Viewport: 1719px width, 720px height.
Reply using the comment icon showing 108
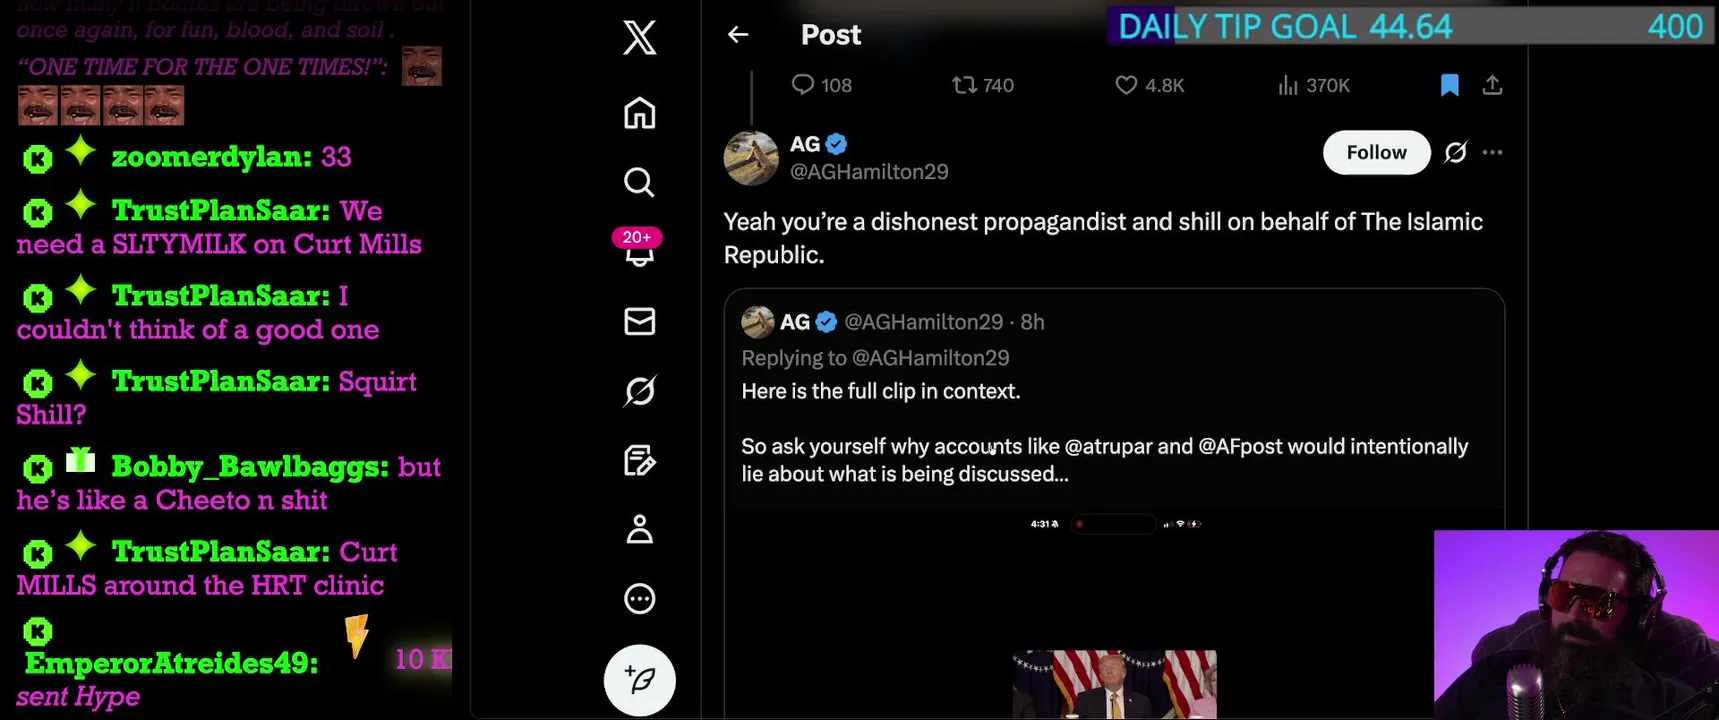coord(821,85)
